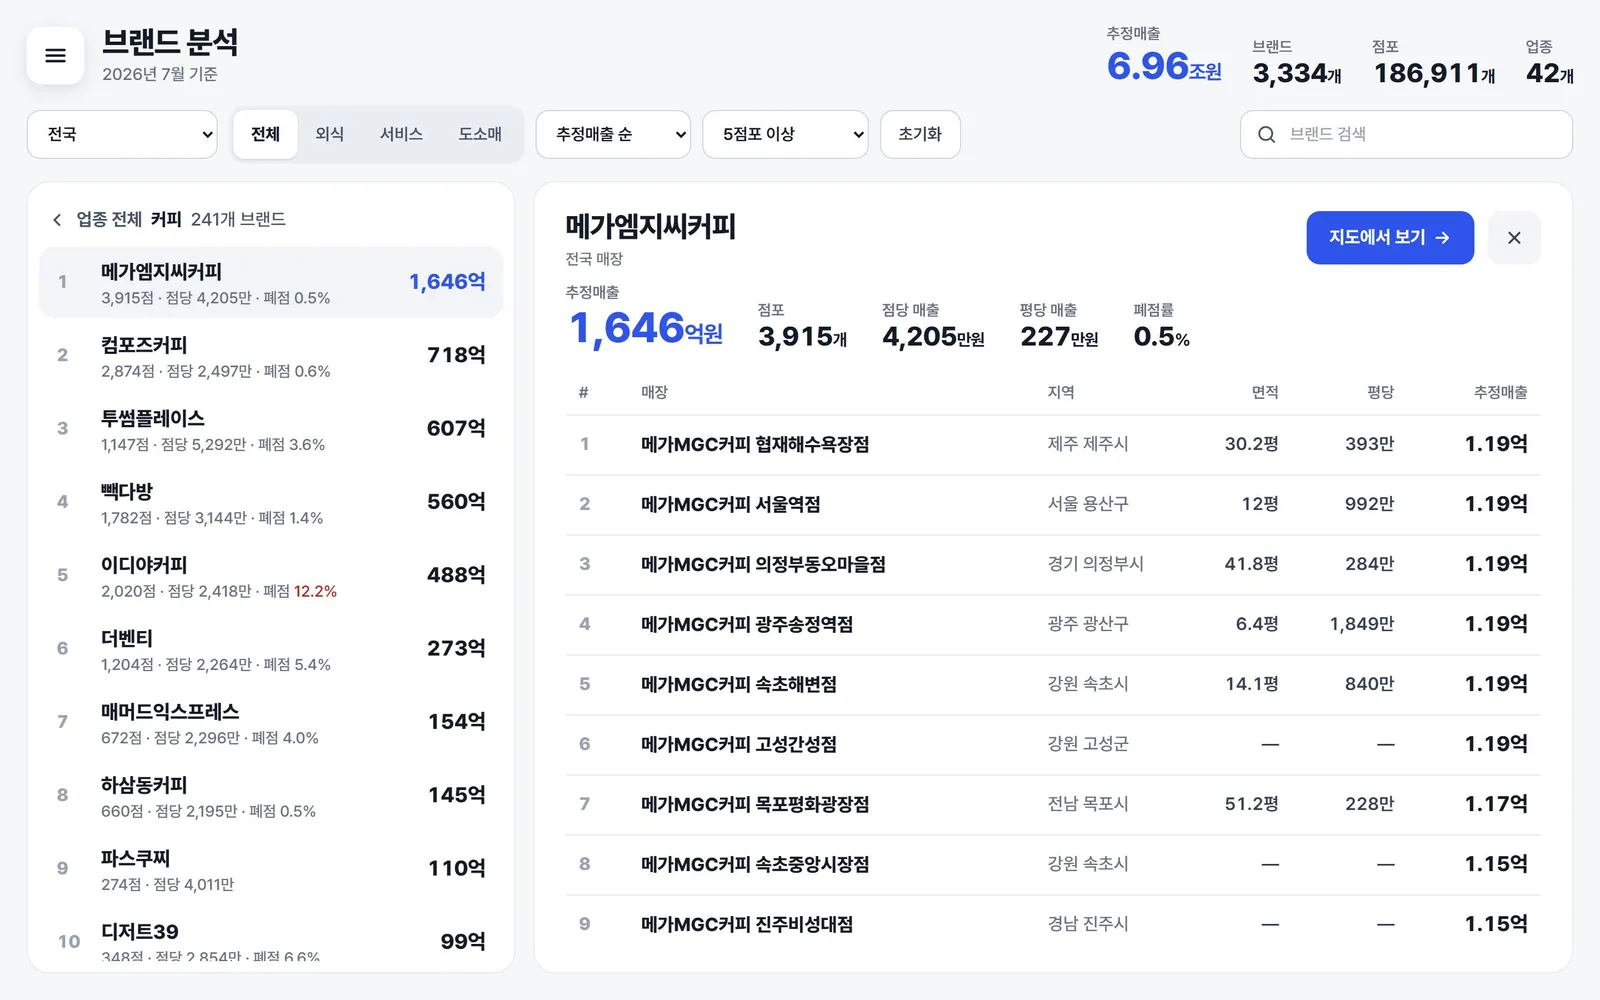Select the 메가엠지씨커피 brand row

271,282
